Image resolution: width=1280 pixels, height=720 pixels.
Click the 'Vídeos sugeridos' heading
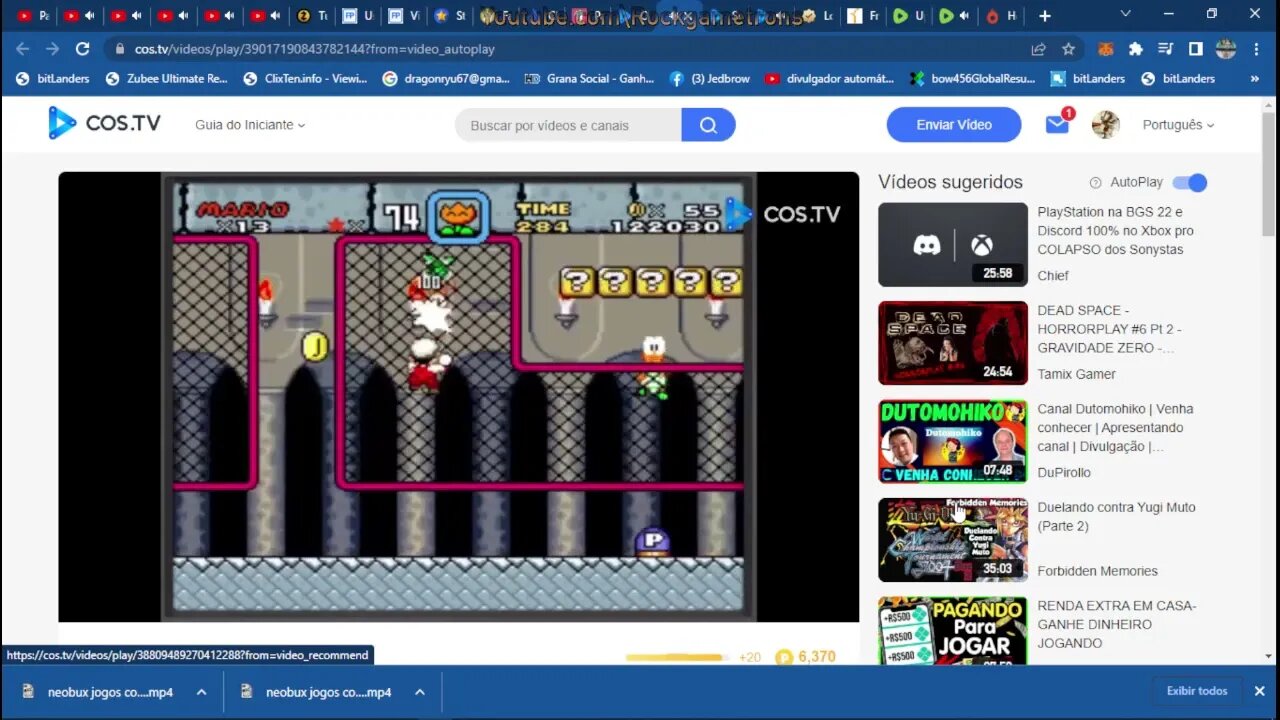tap(950, 182)
